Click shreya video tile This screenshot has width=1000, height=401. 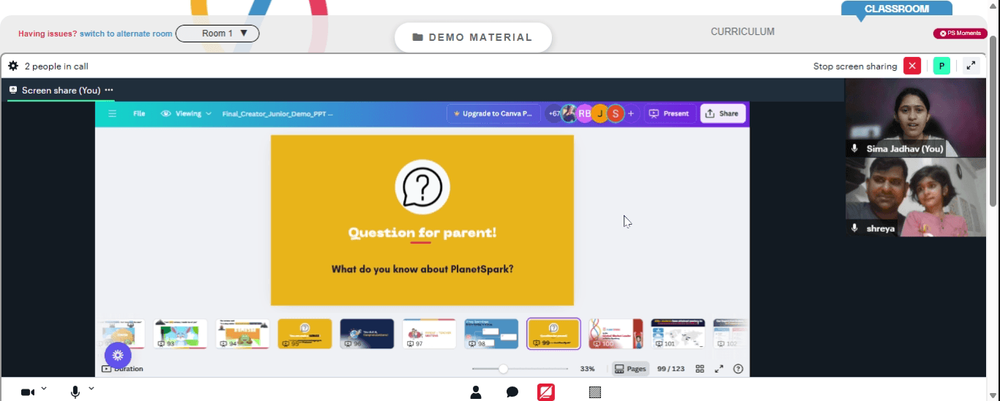915,197
